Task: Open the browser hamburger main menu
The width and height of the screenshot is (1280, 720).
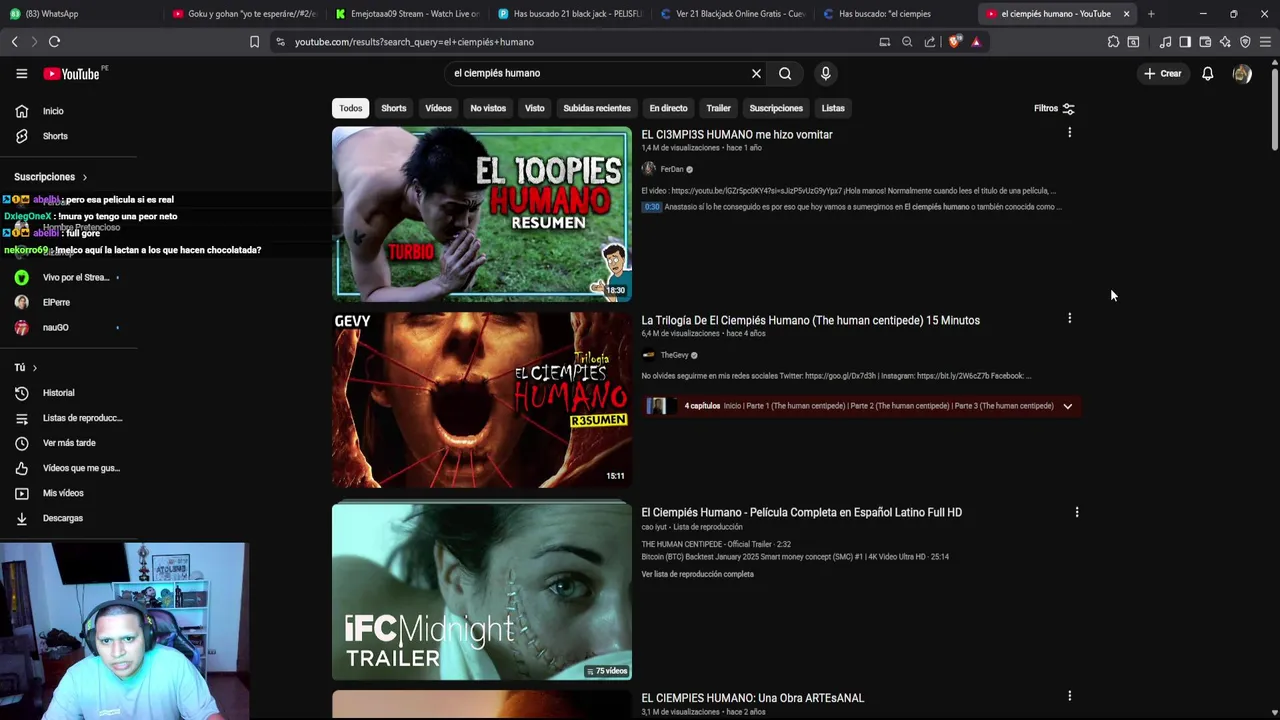Action: (x=1265, y=42)
